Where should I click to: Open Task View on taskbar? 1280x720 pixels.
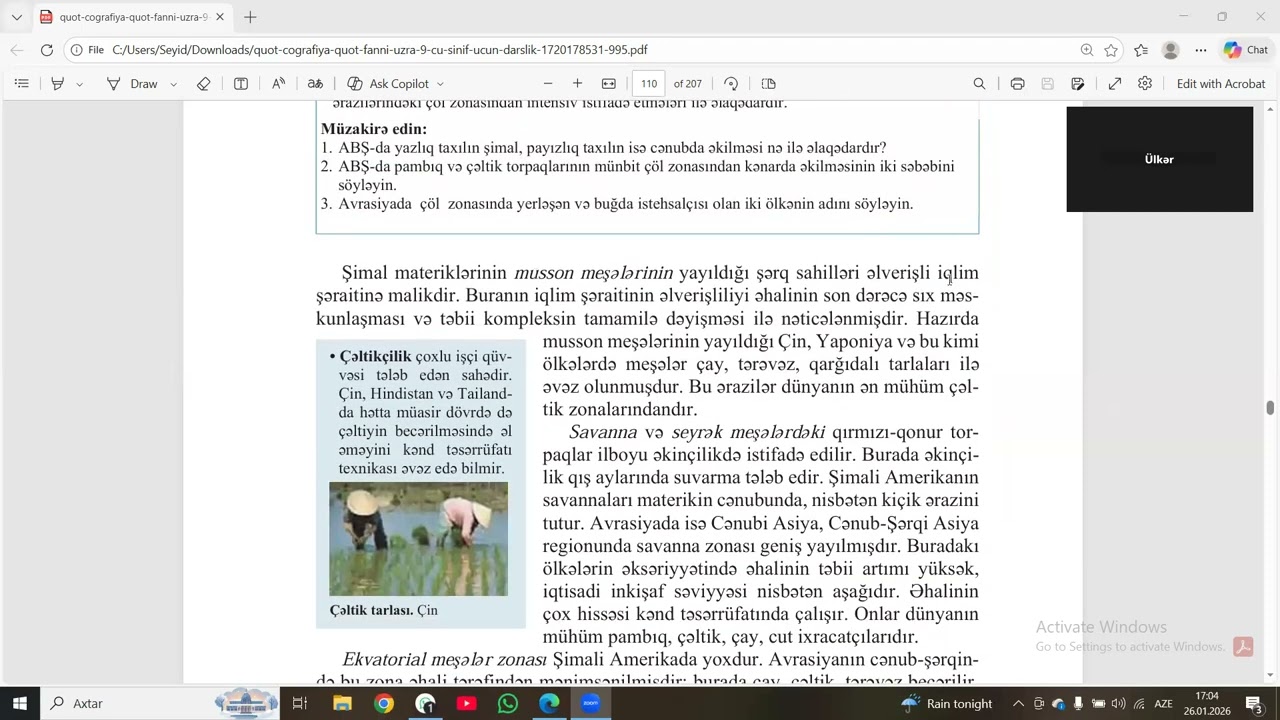point(299,703)
